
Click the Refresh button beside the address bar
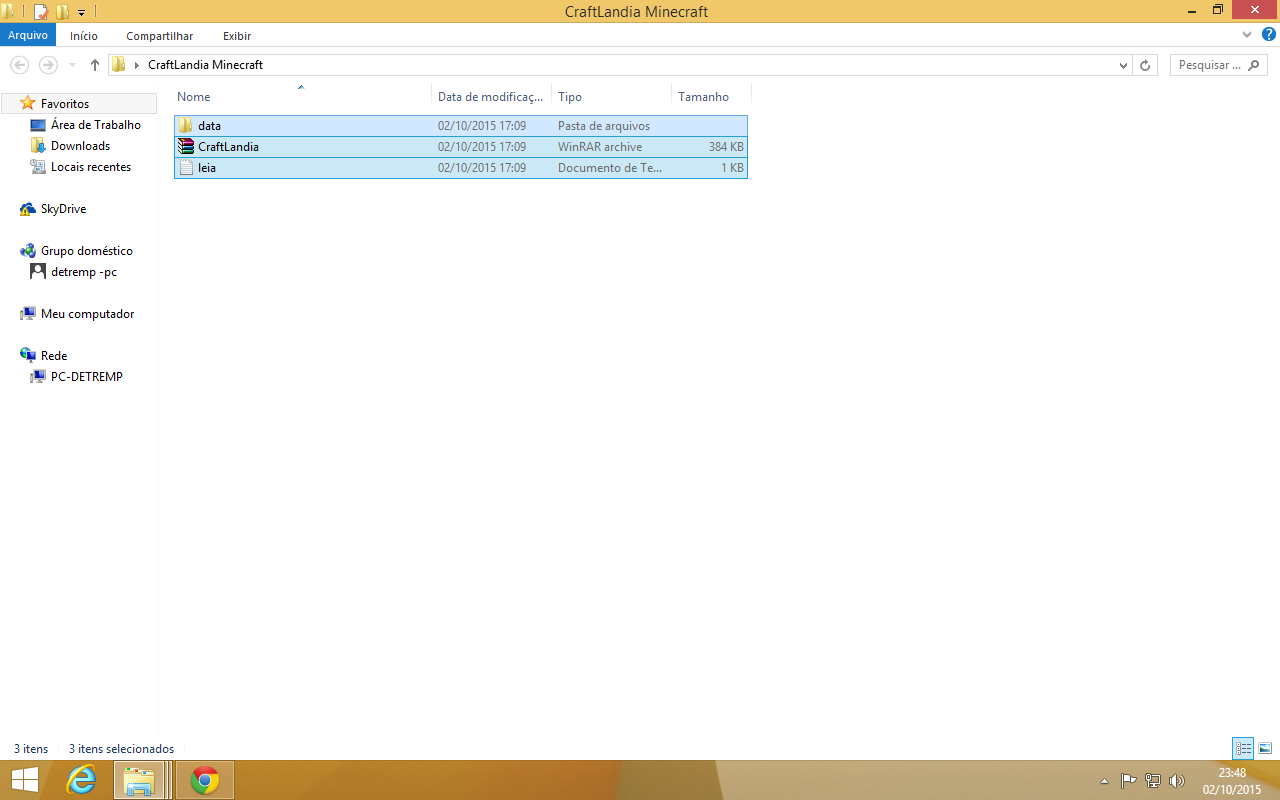(1146, 65)
